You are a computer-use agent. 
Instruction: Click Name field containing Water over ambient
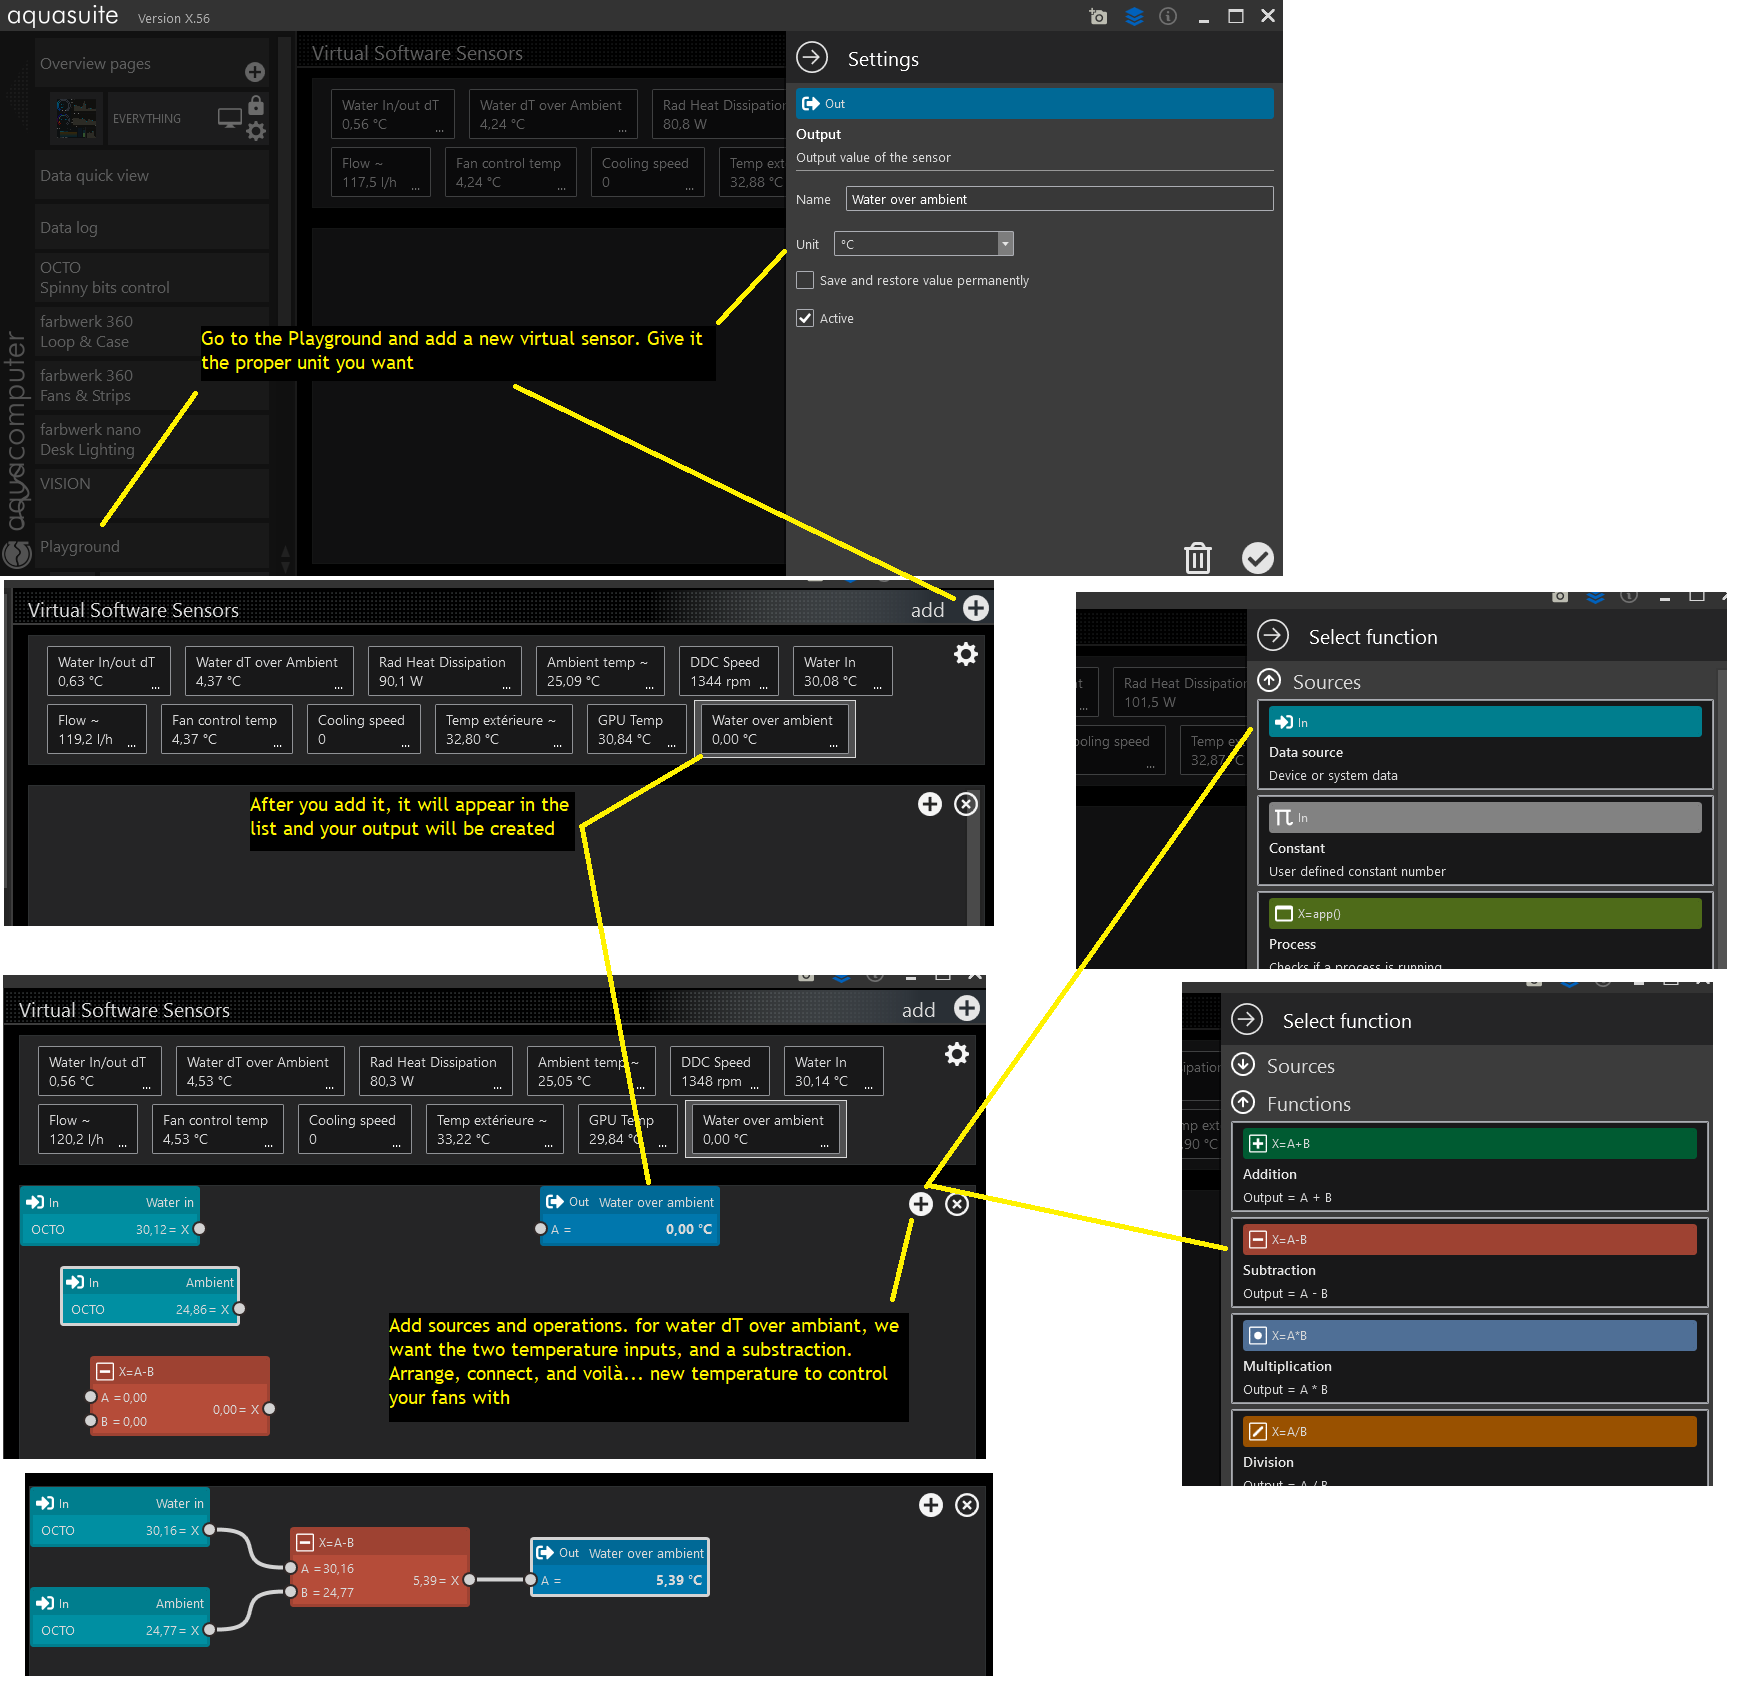[x=1059, y=199]
